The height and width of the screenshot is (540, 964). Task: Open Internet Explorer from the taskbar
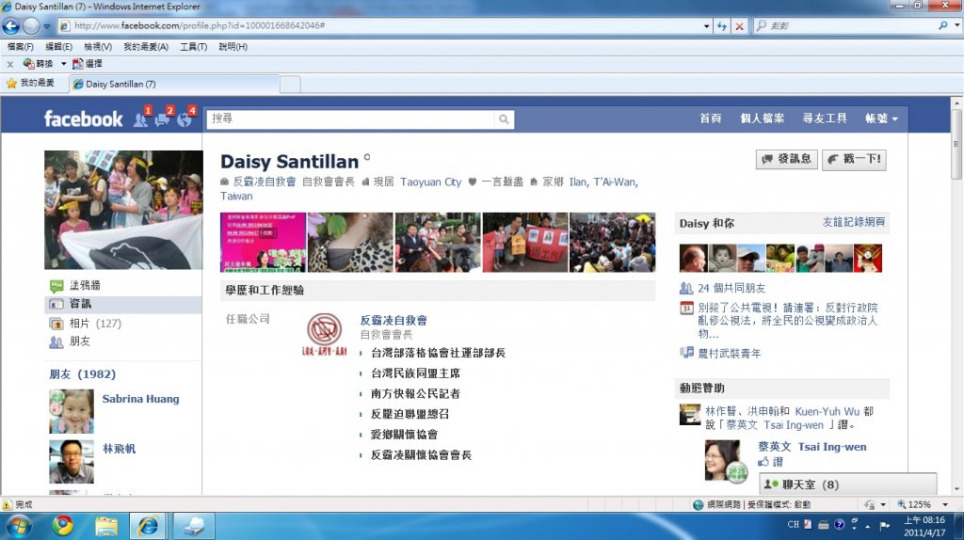pyautogui.click(x=149, y=525)
